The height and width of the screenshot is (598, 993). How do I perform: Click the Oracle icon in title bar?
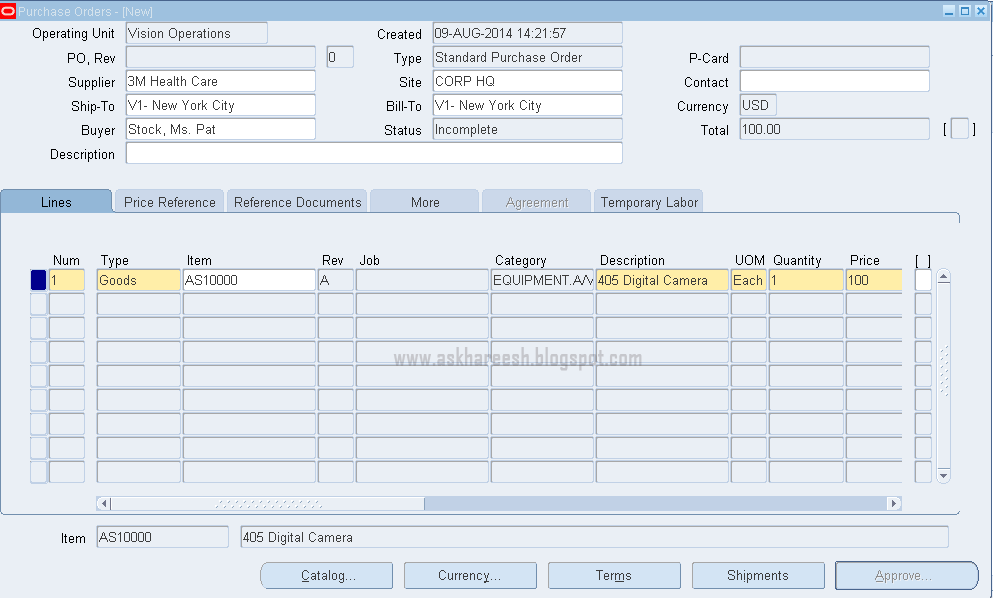point(8,11)
